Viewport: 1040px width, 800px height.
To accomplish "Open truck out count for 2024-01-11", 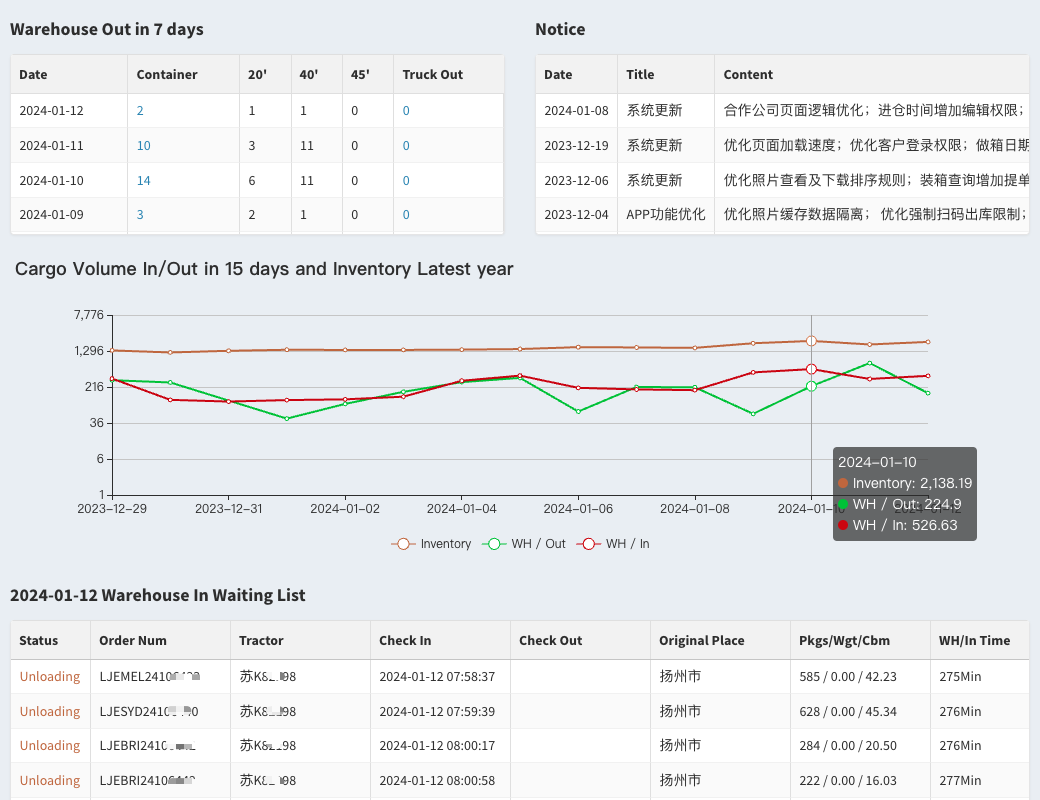I will (406, 145).
